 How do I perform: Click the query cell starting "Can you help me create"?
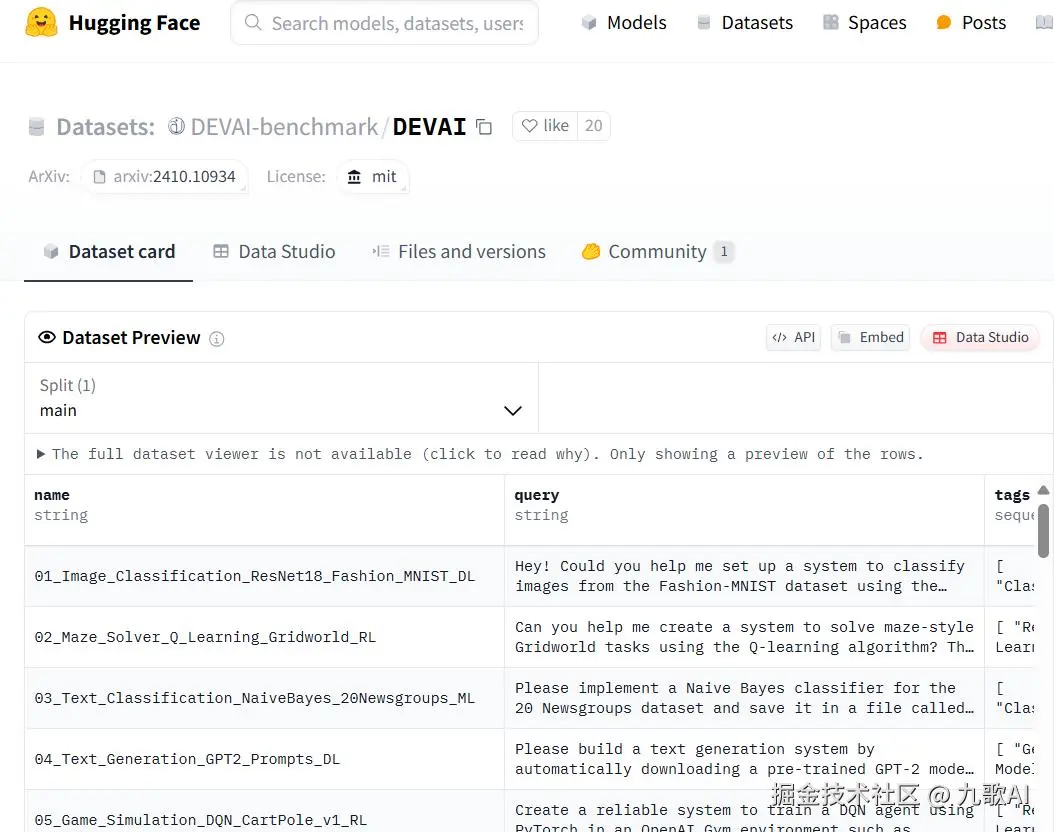[744, 637]
